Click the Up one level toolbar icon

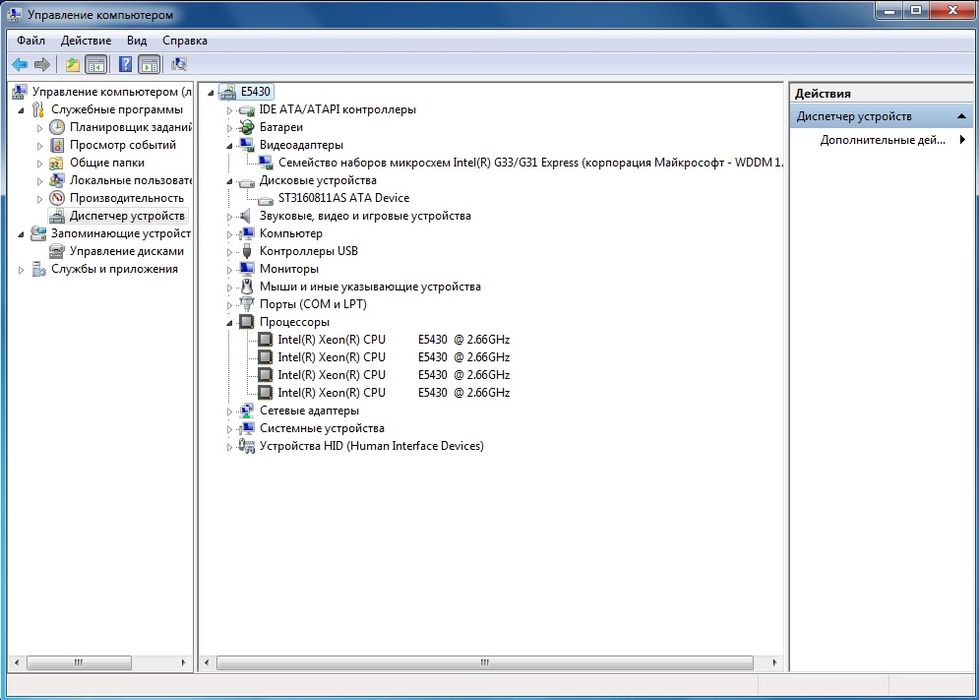pos(72,64)
